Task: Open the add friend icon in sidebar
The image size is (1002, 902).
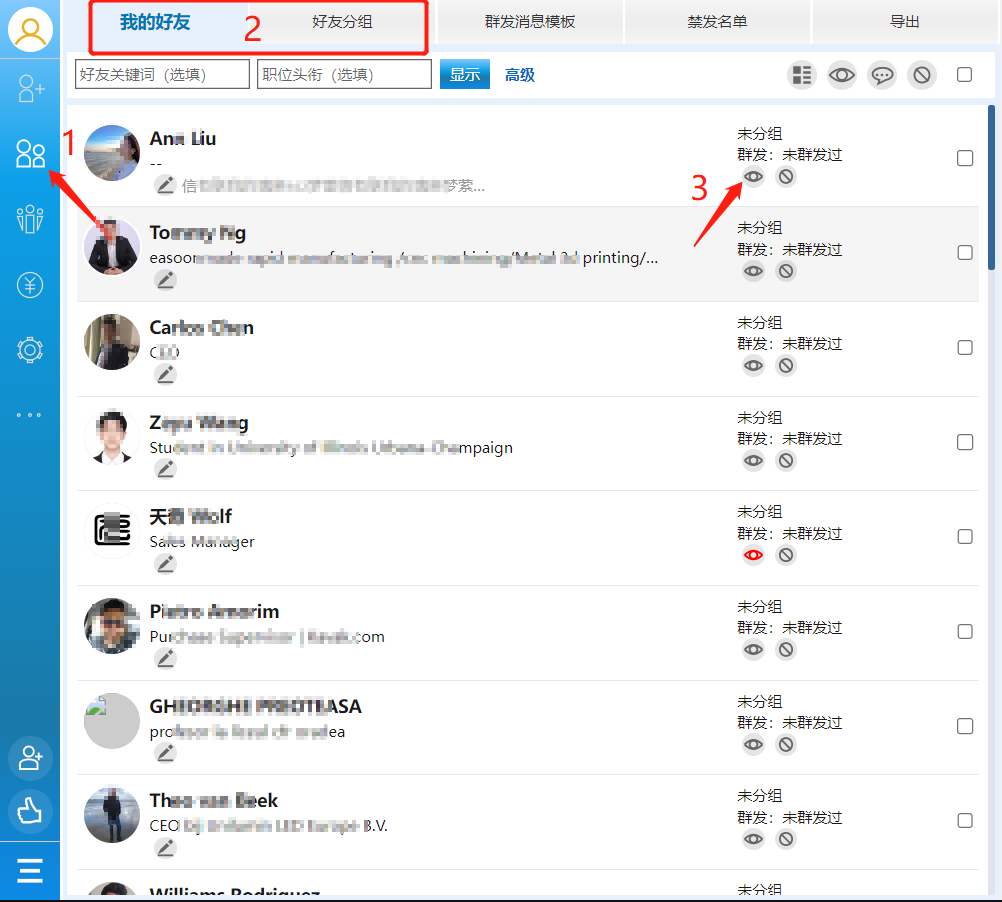Action: coord(30,91)
